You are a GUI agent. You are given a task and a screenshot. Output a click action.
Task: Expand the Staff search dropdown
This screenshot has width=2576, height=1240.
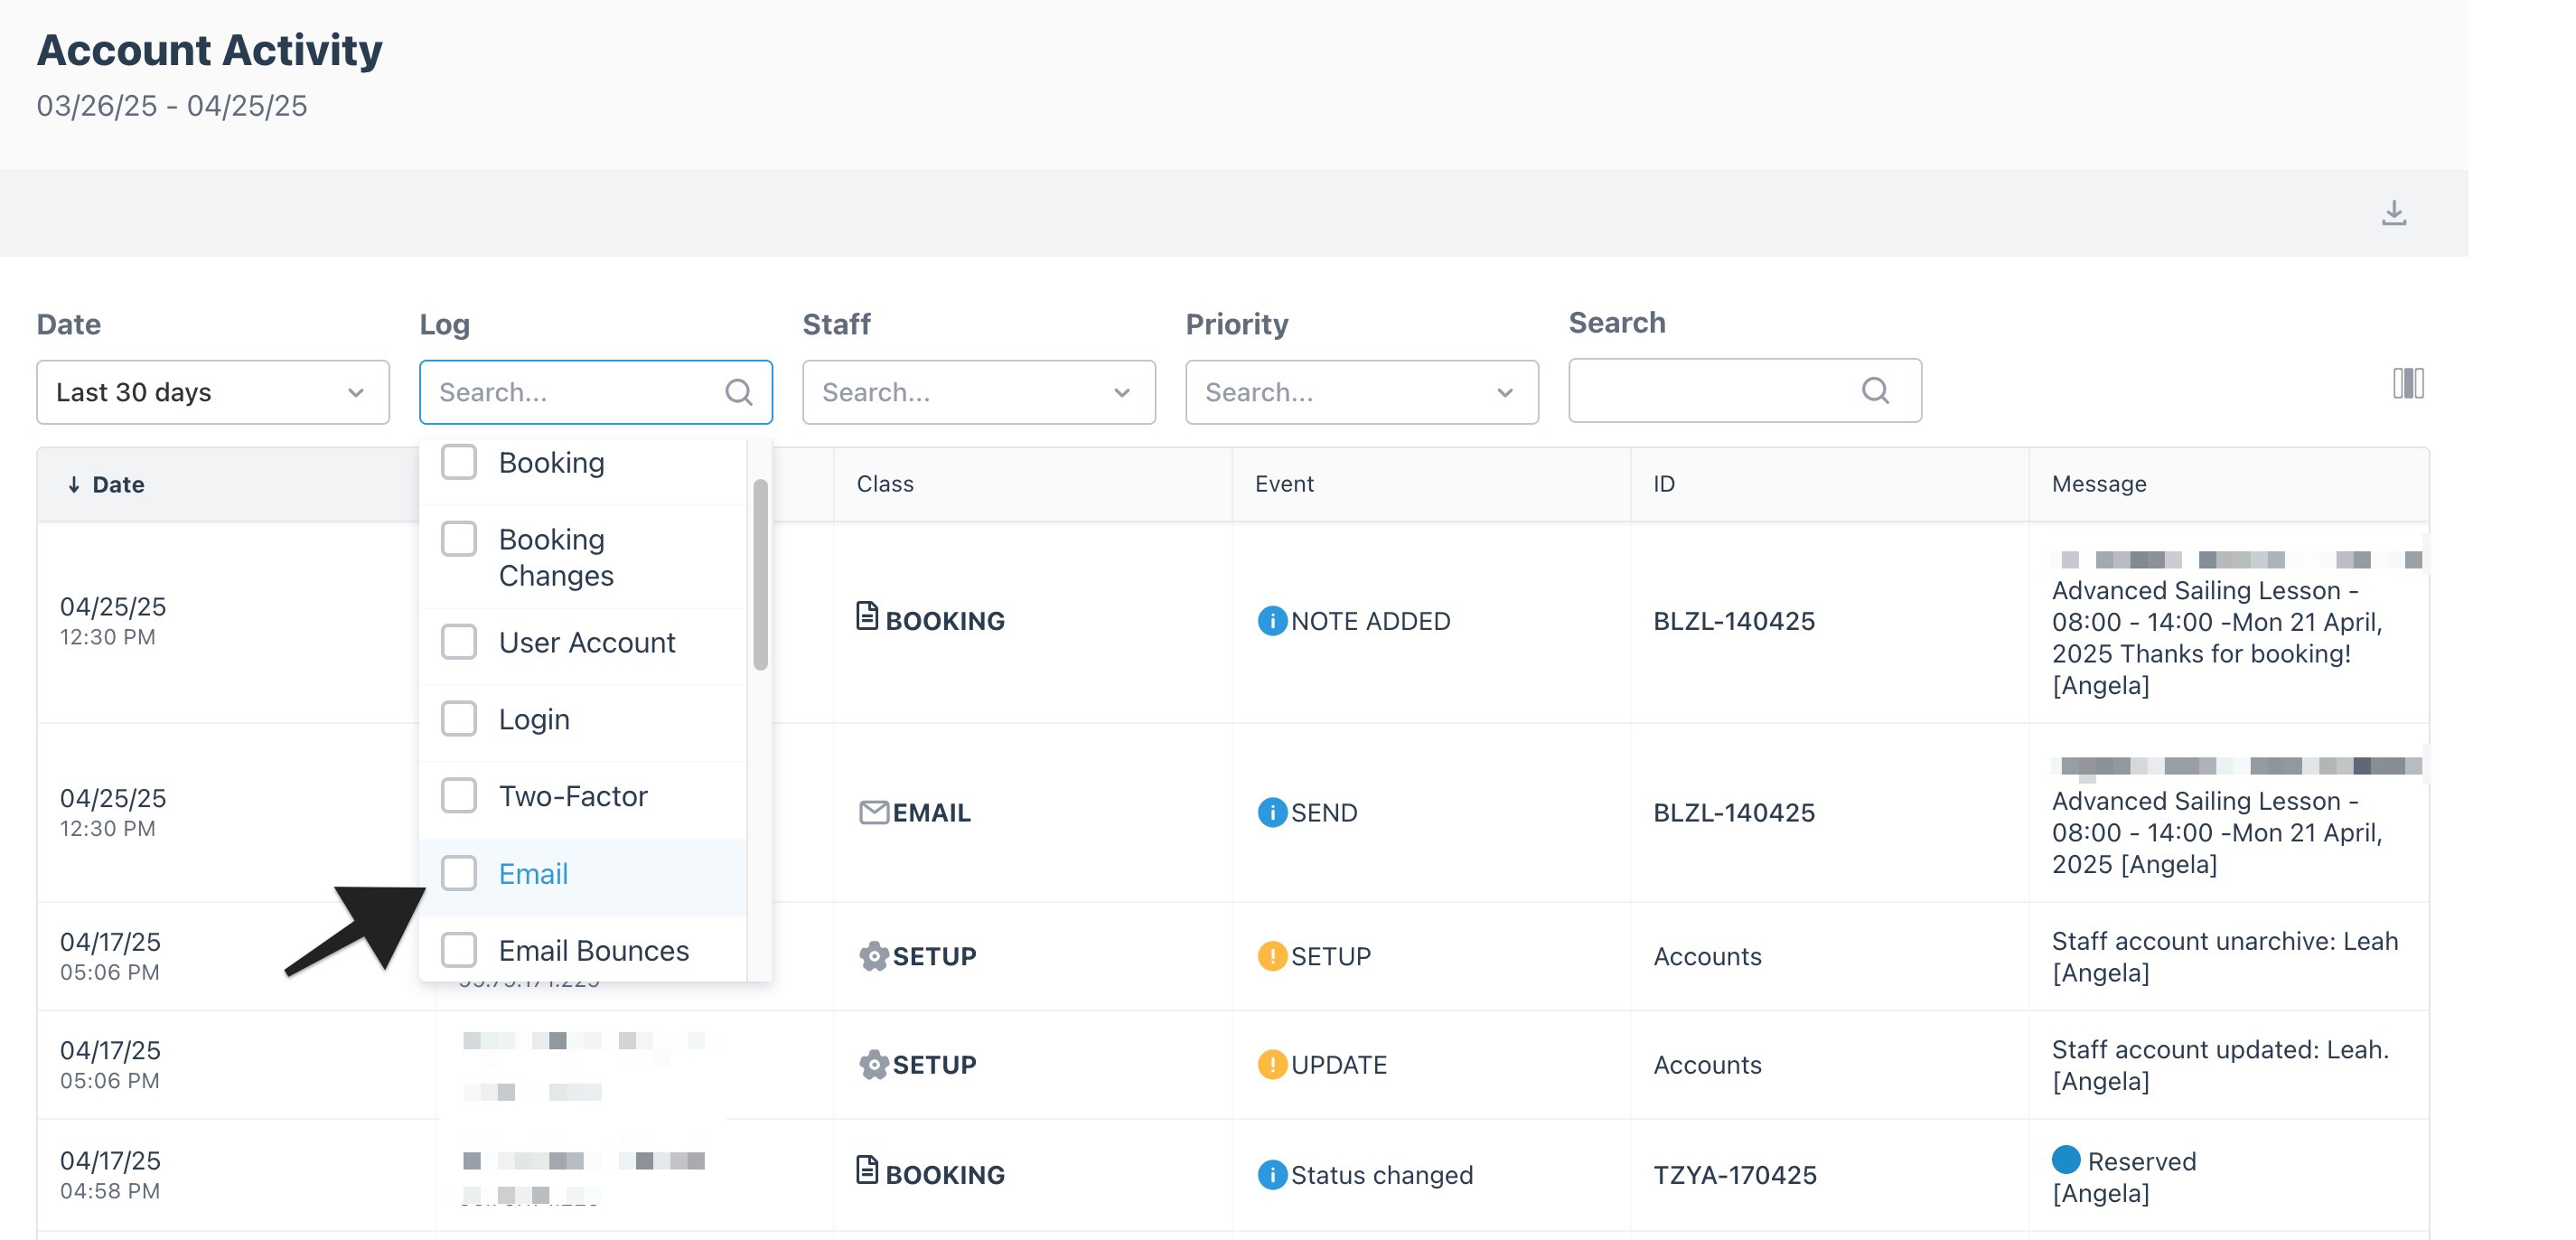(978, 392)
